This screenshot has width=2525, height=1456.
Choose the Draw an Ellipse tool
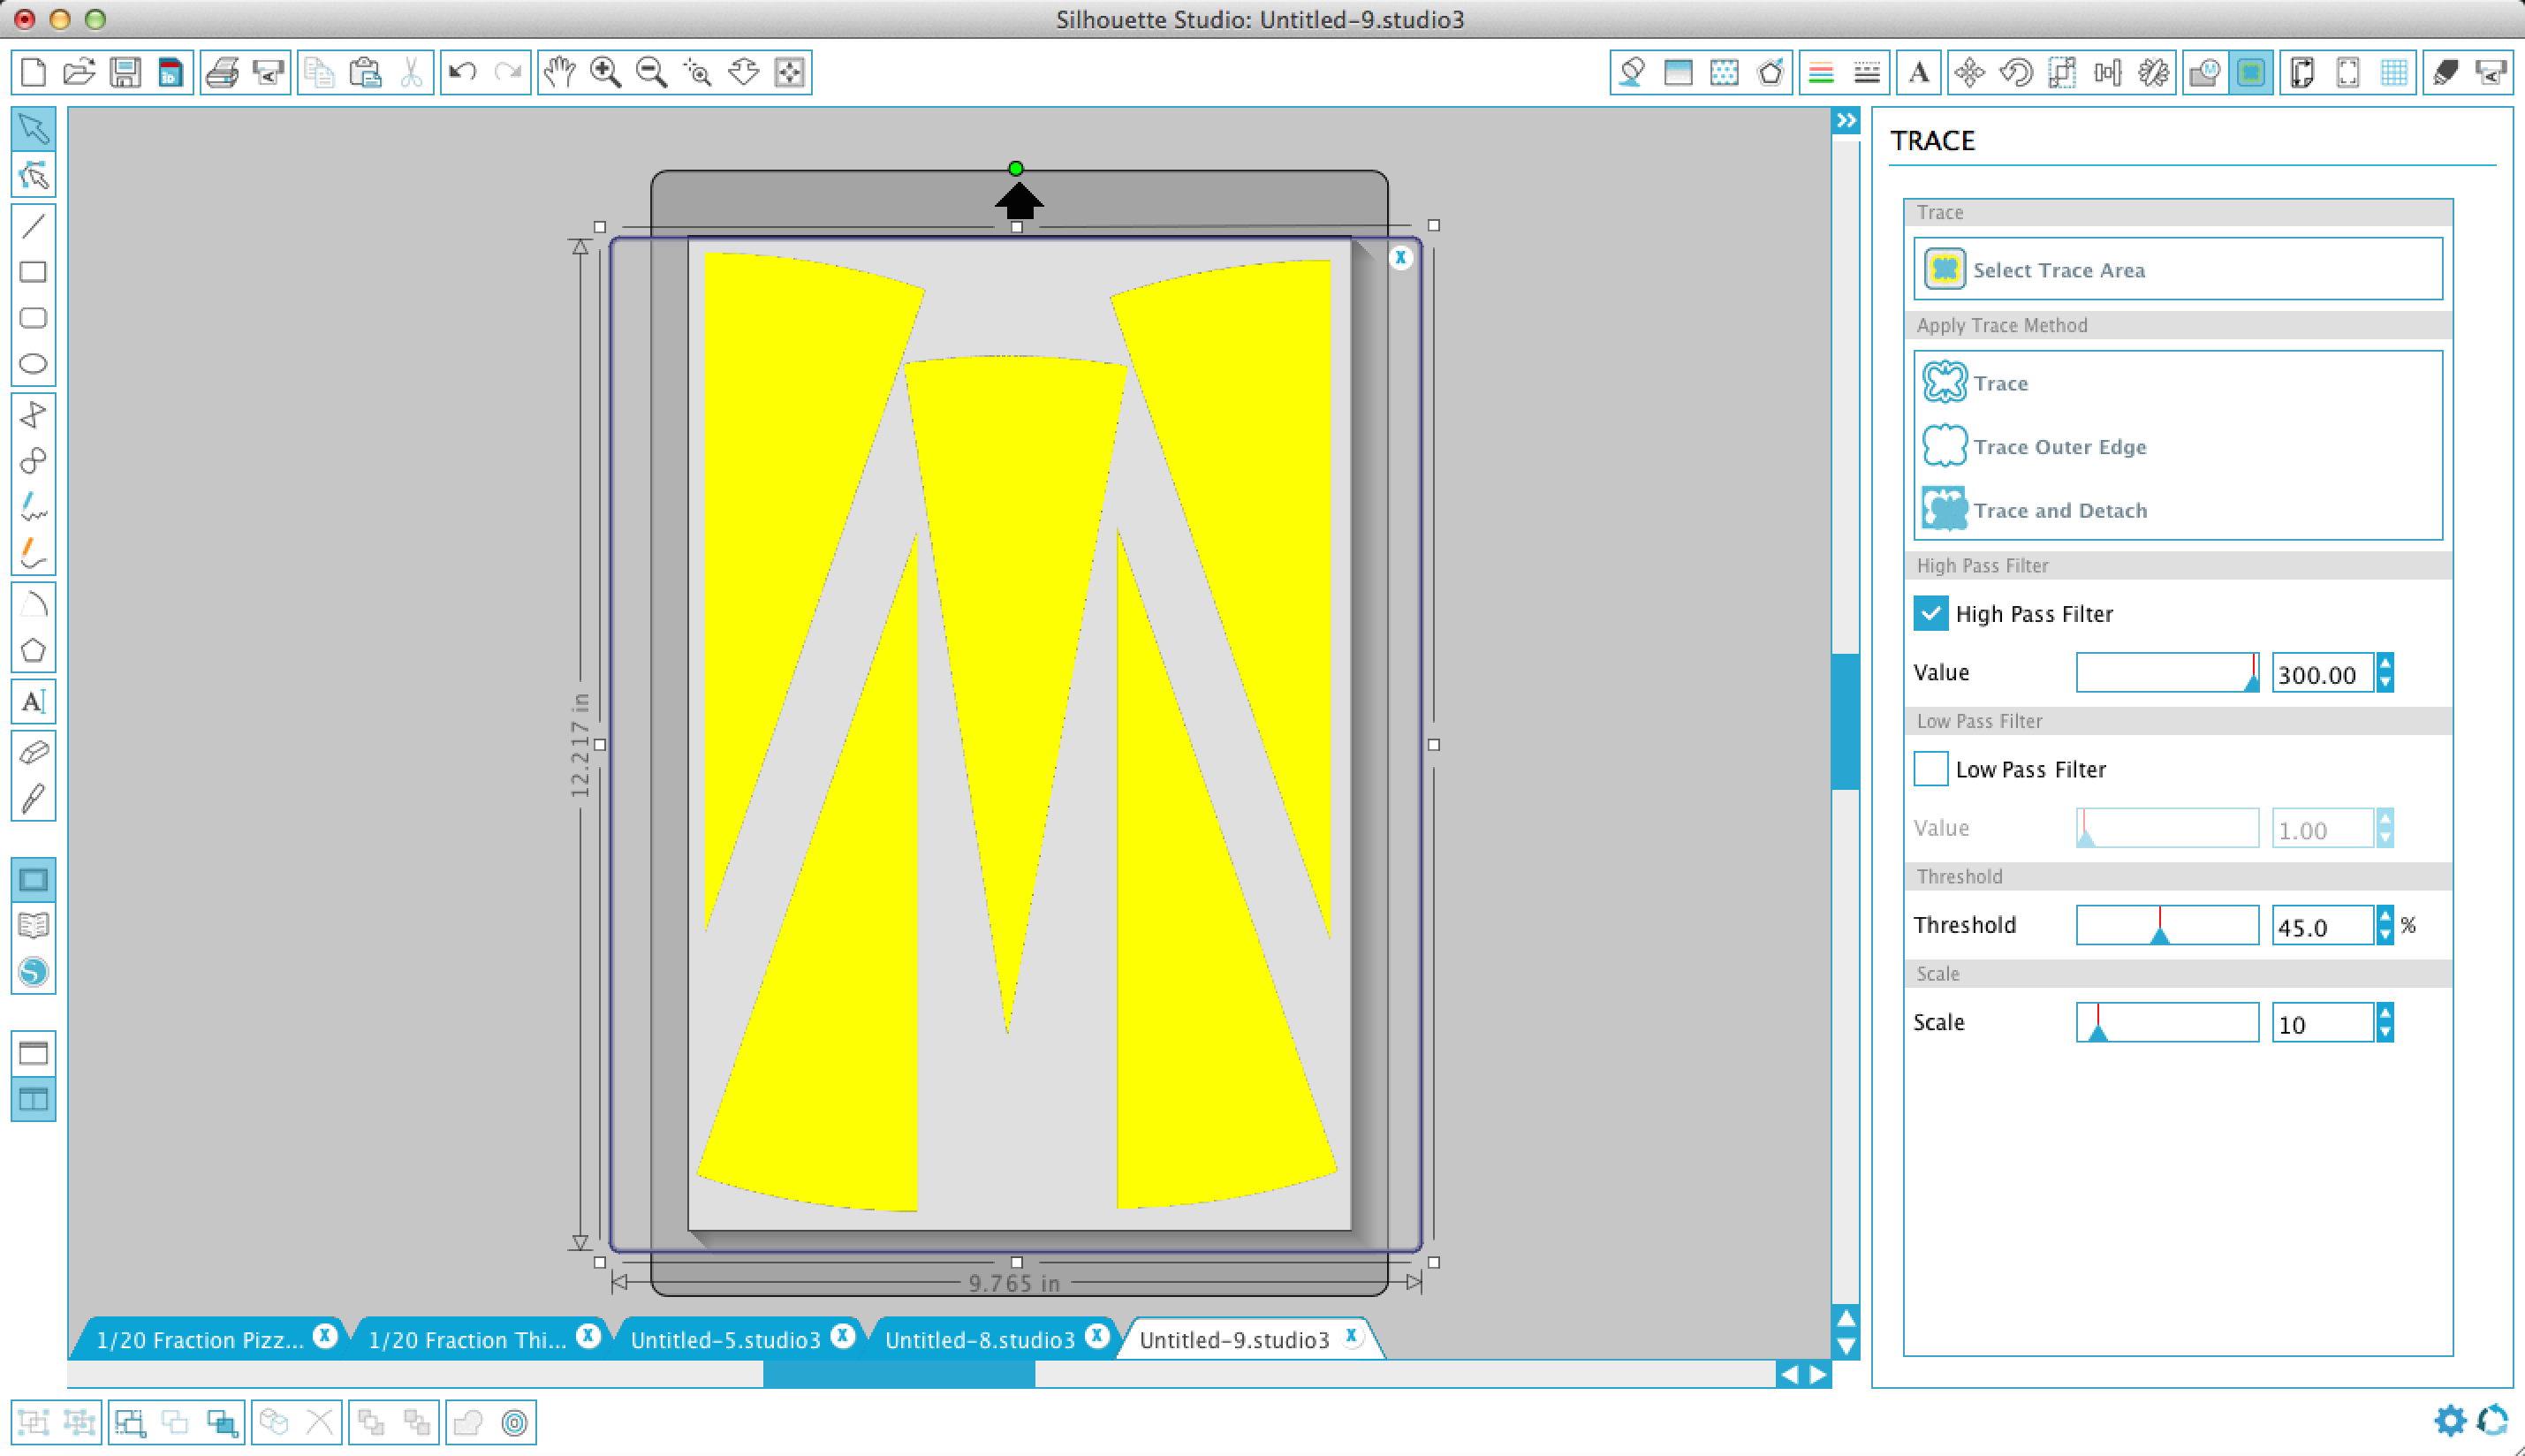tap(33, 364)
